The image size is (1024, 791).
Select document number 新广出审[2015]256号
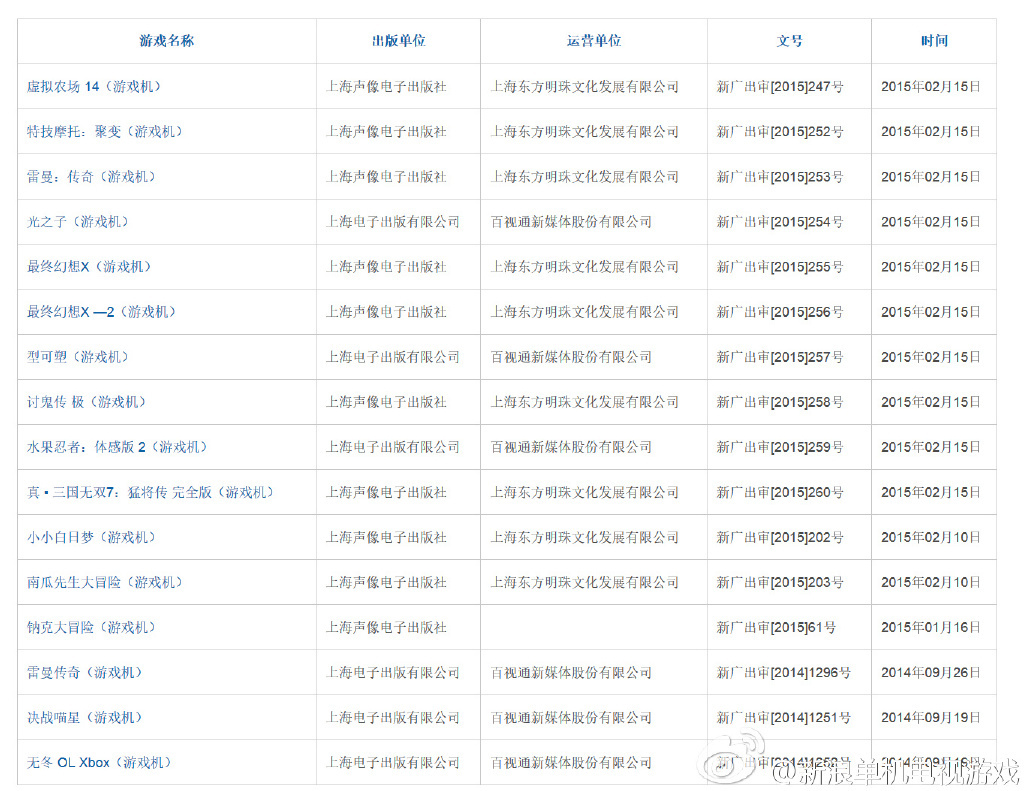pyautogui.click(x=780, y=312)
